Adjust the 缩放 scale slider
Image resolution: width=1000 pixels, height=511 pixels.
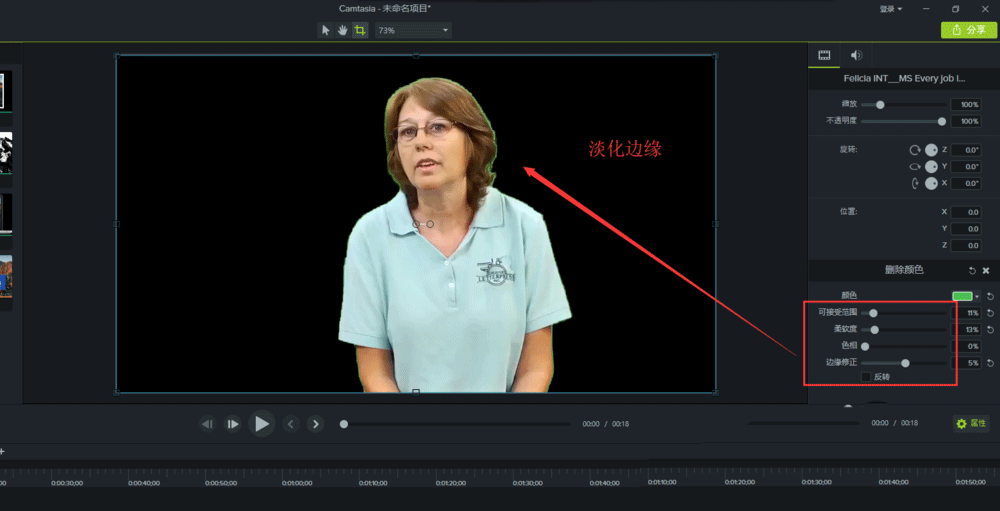coord(880,105)
